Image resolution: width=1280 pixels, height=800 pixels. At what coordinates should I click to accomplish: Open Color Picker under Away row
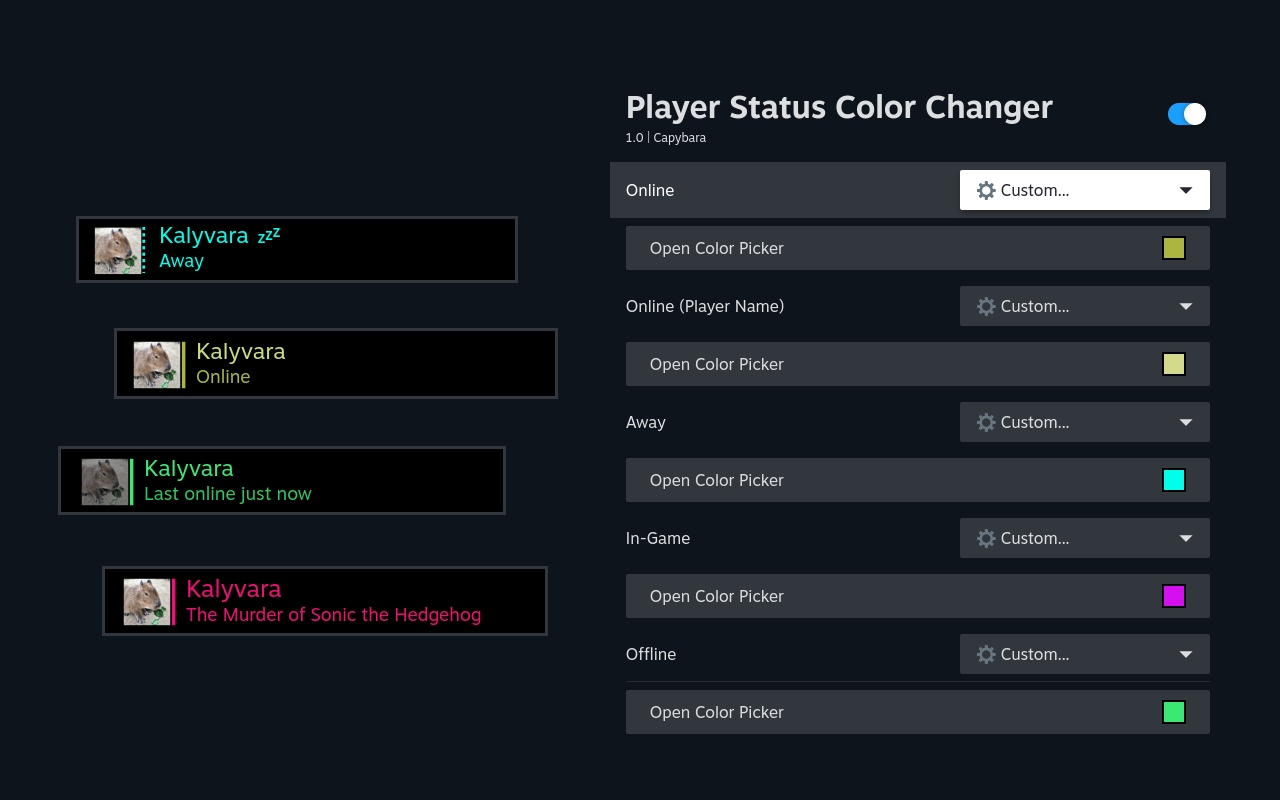tap(918, 480)
